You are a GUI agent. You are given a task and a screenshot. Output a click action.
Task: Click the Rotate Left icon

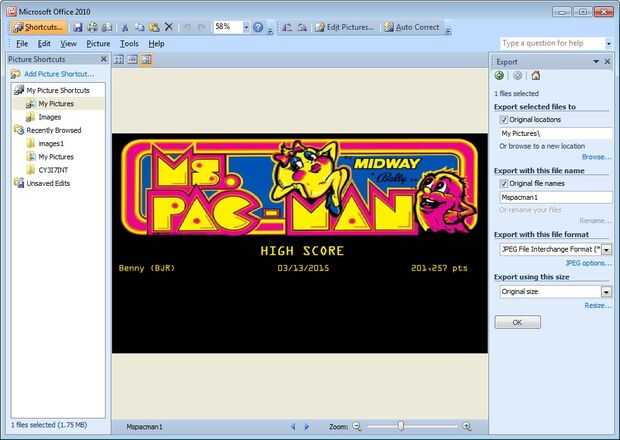287,27
